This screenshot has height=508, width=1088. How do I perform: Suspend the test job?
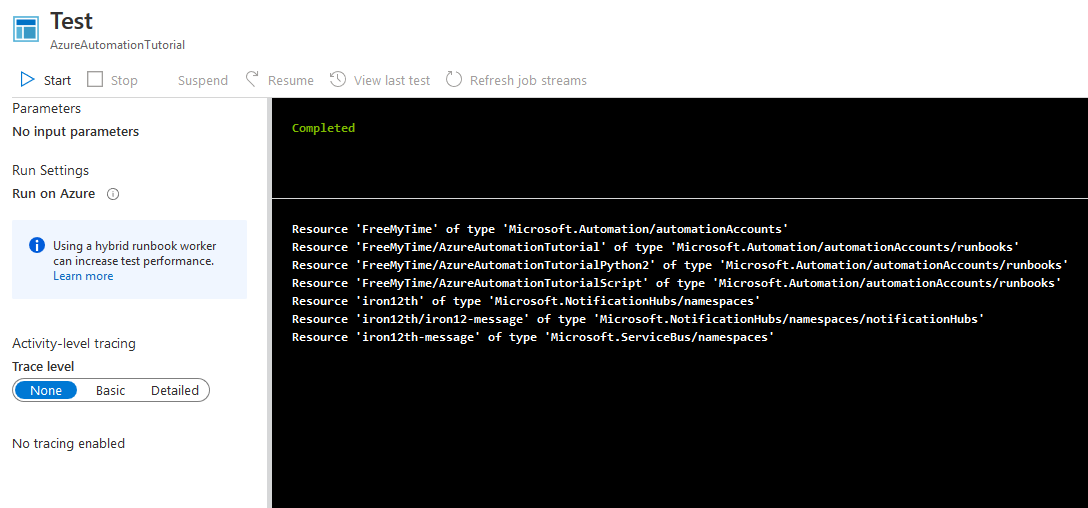tap(202, 81)
